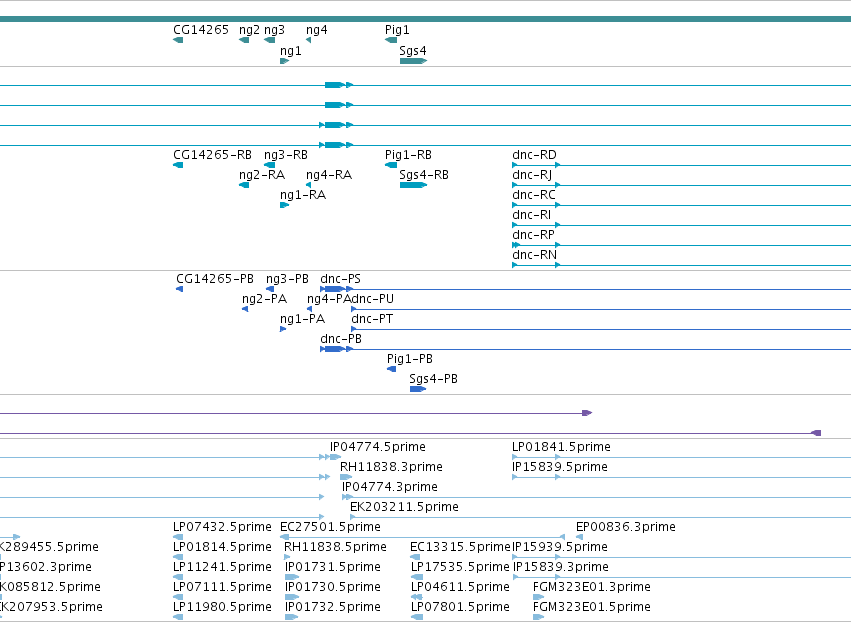Select transcript CG14265-RB label
This screenshot has height=622, width=851.
(212, 155)
